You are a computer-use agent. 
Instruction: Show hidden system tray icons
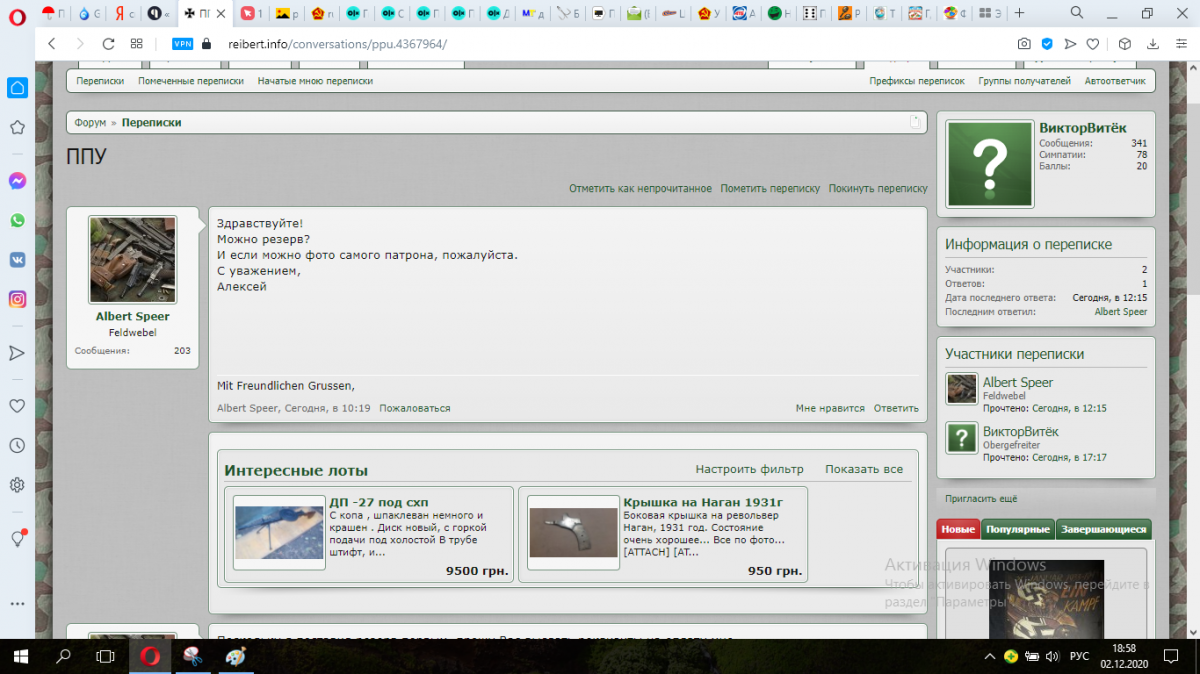[988, 657]
